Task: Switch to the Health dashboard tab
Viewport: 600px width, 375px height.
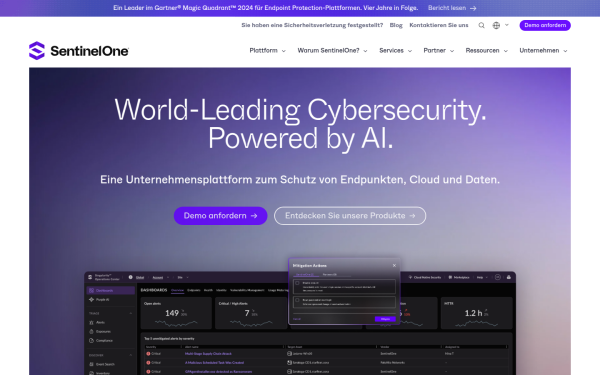Action: click(x=208, y=290)
